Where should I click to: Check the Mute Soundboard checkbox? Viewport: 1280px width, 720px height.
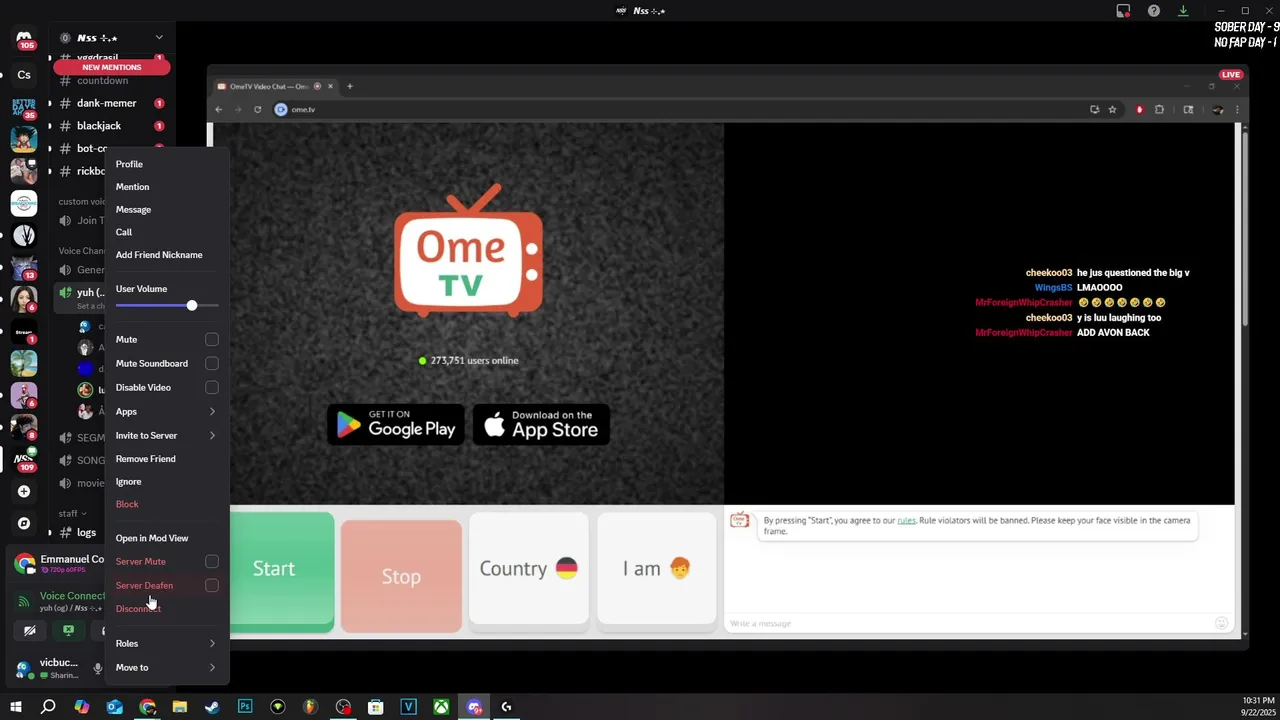212,364
